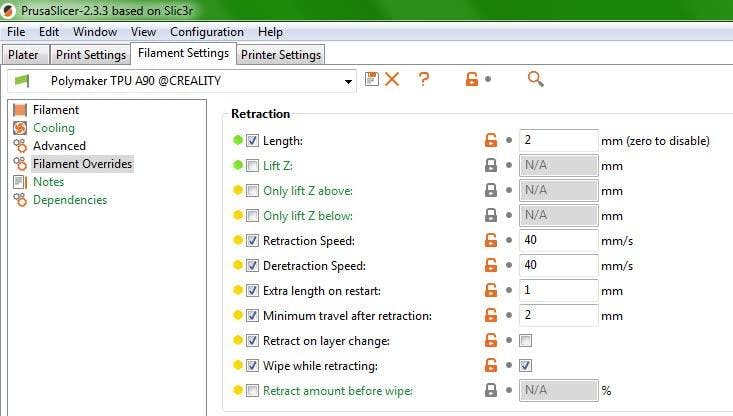Uncheck the Wipe while retracting value checkbox
The height and width of the screenshot is (416, 733).
click(x=526, y=366)
